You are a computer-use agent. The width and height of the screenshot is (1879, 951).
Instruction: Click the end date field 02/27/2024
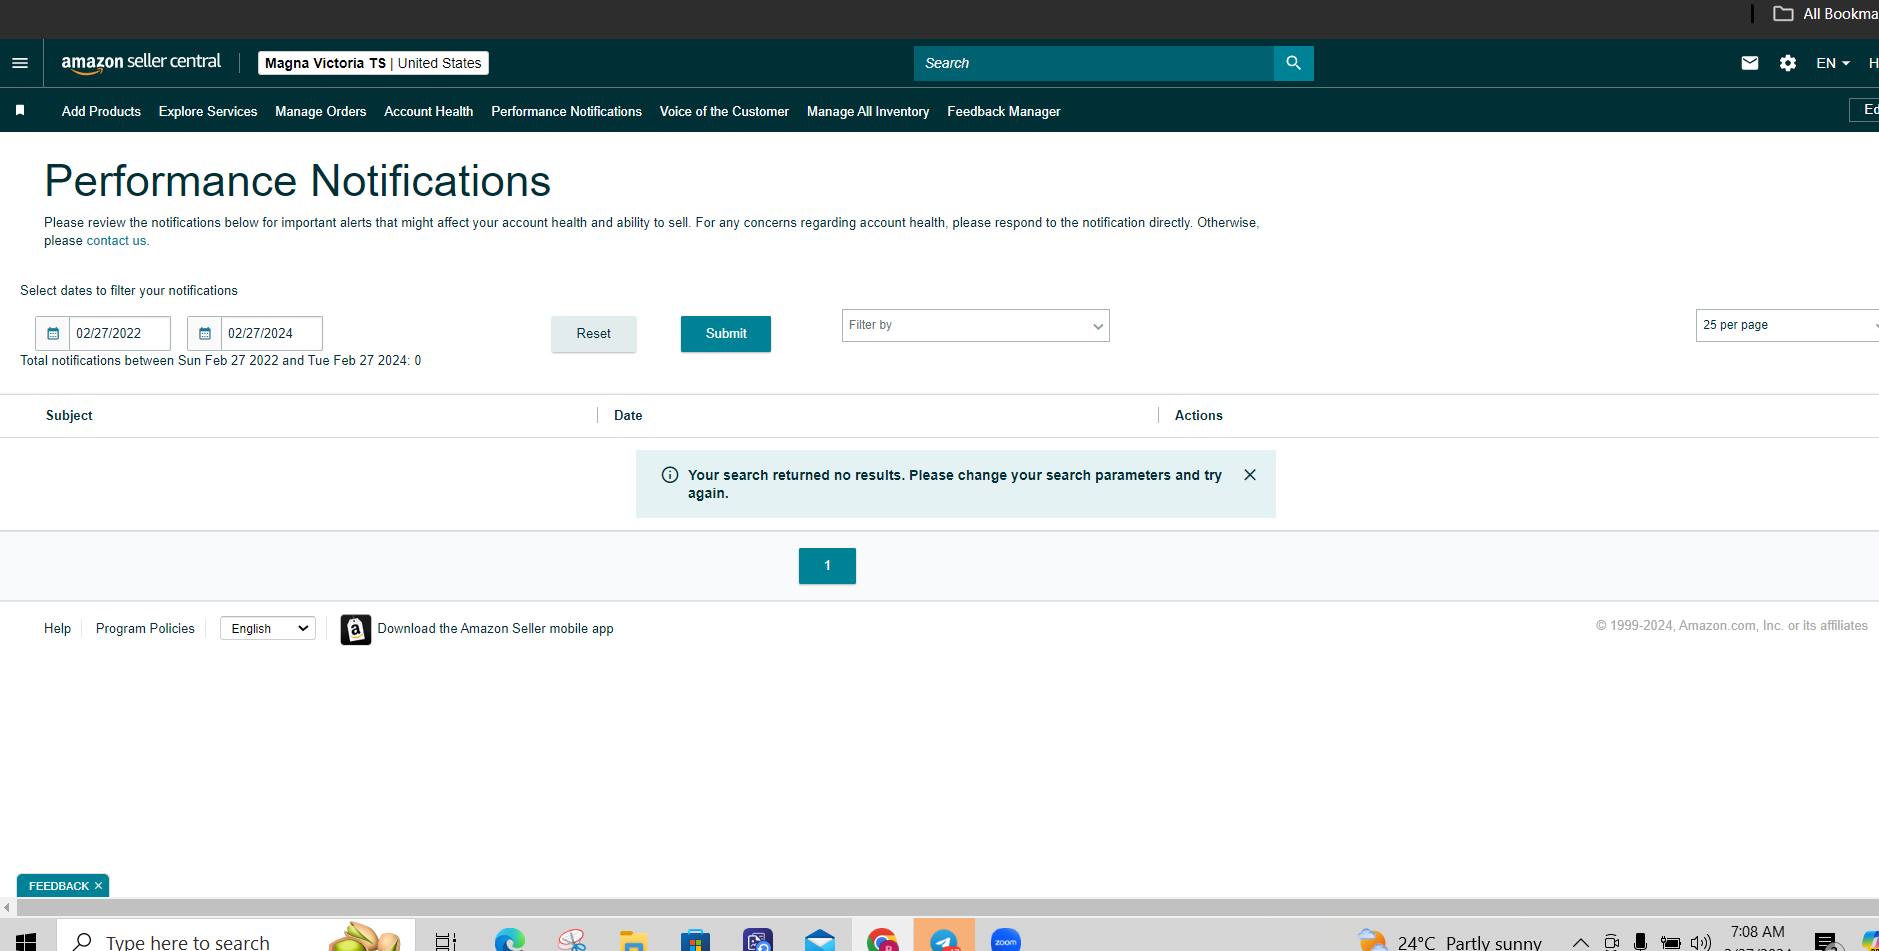(271, 333)
